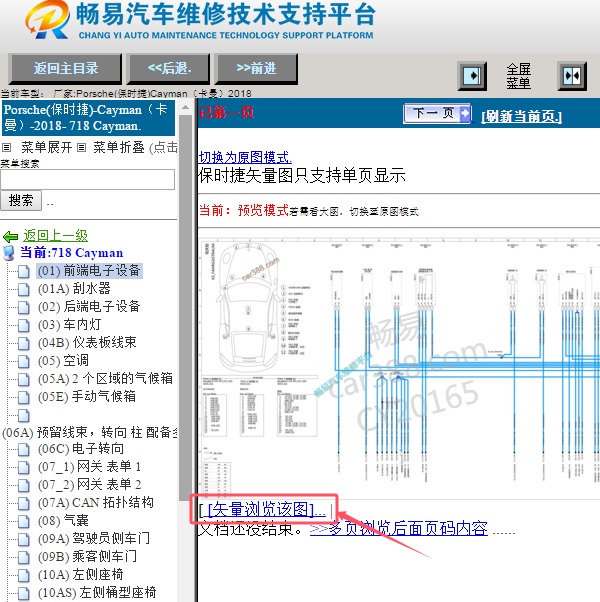Open (05A) 2 个区域的气候箱 item
This screenshot has height=602, width=600.
[105, 379]
